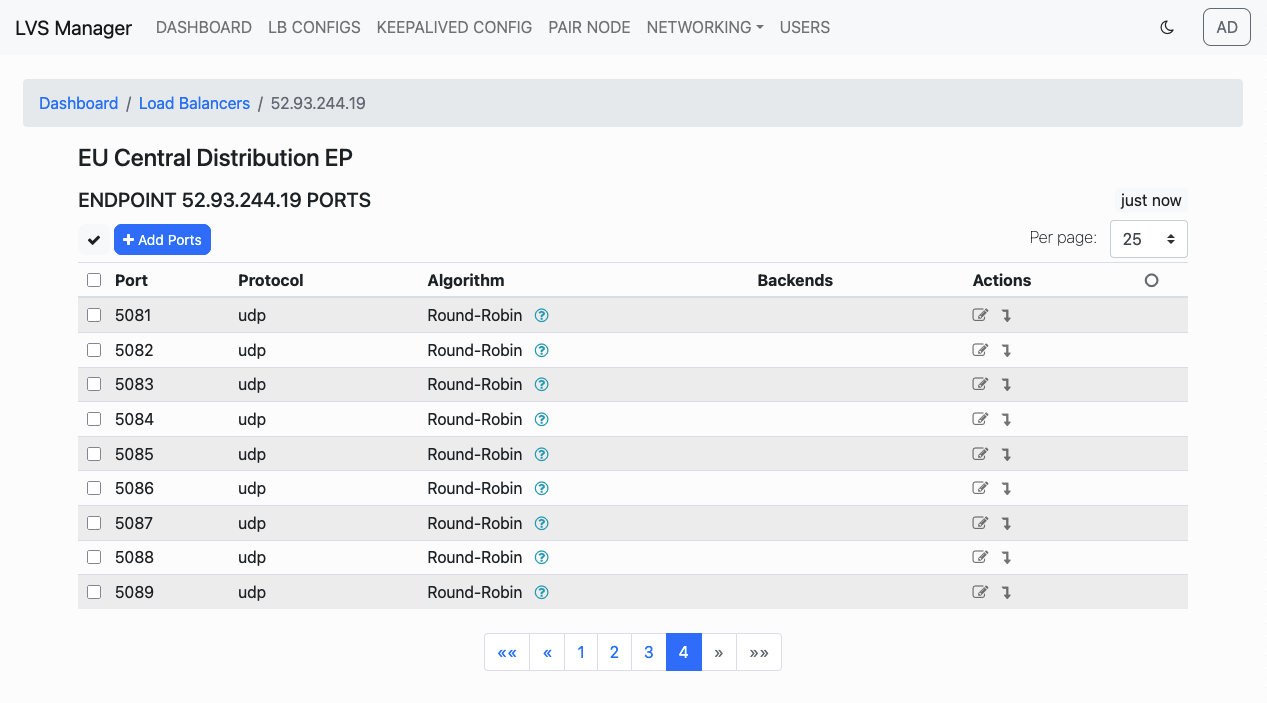This screenshot has width=1267, height=703.
Task: Check port 5089 checkbox
Action: (x=94, y=592)
